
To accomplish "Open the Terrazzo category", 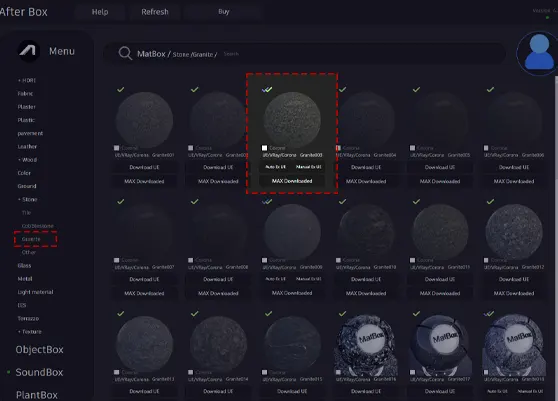I will [28, 318].
